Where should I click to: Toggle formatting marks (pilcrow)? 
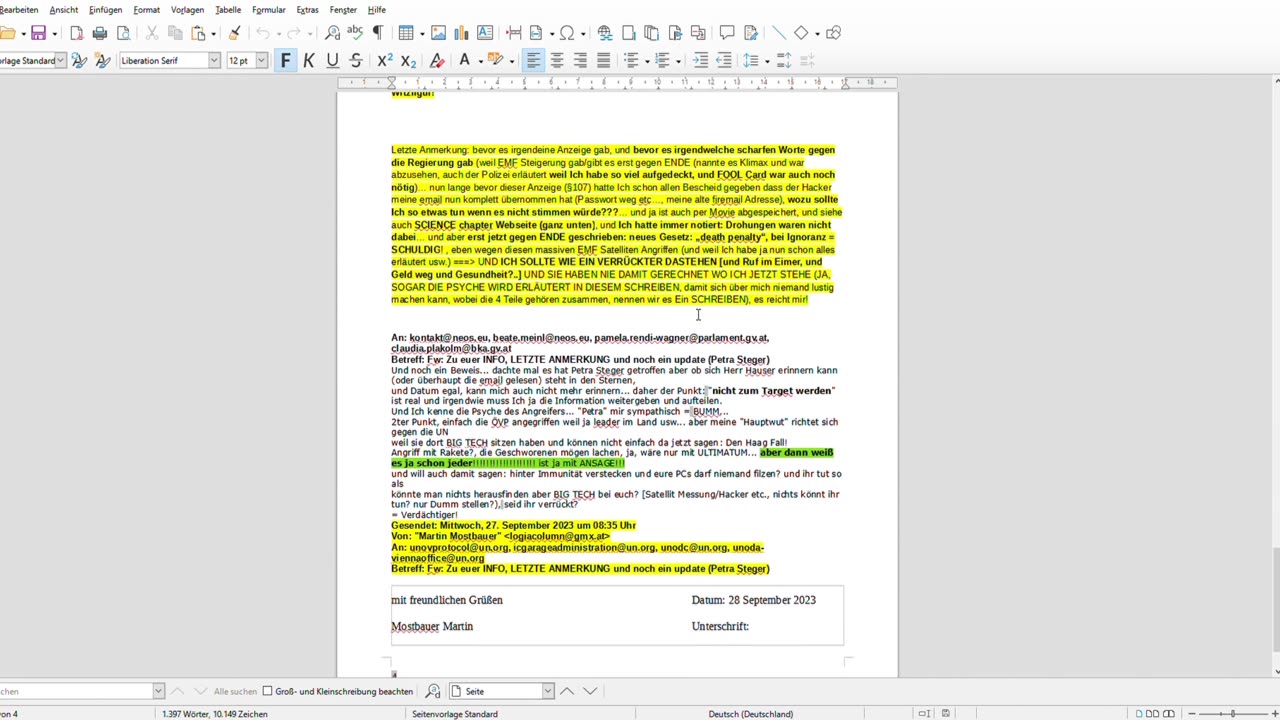(x=378, y=33)
